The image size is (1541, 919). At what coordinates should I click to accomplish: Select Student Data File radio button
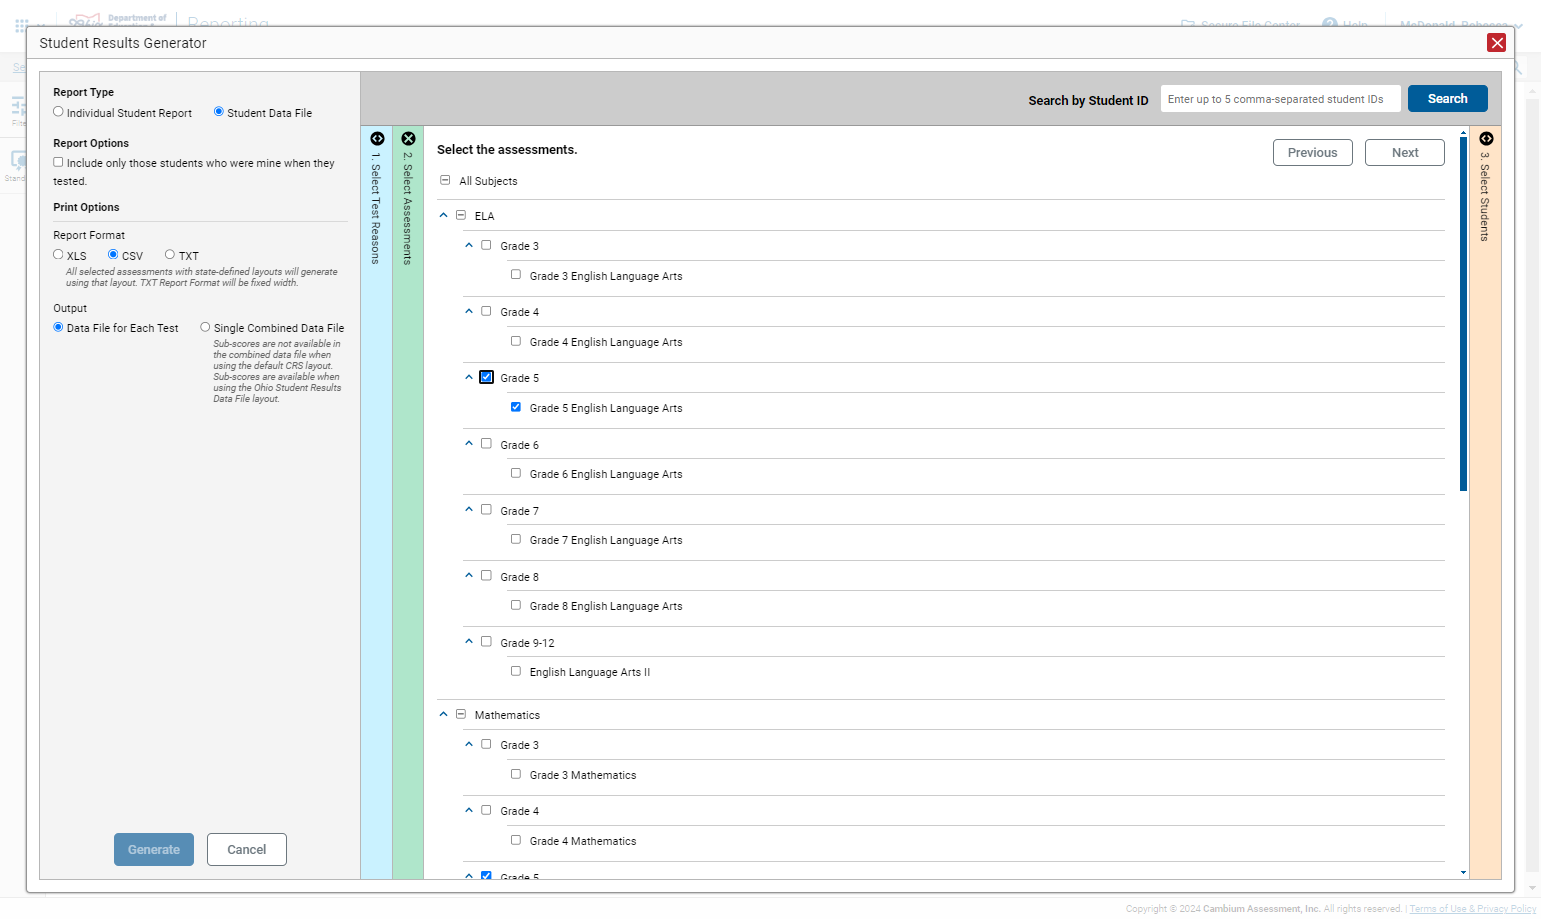point(219,112)
